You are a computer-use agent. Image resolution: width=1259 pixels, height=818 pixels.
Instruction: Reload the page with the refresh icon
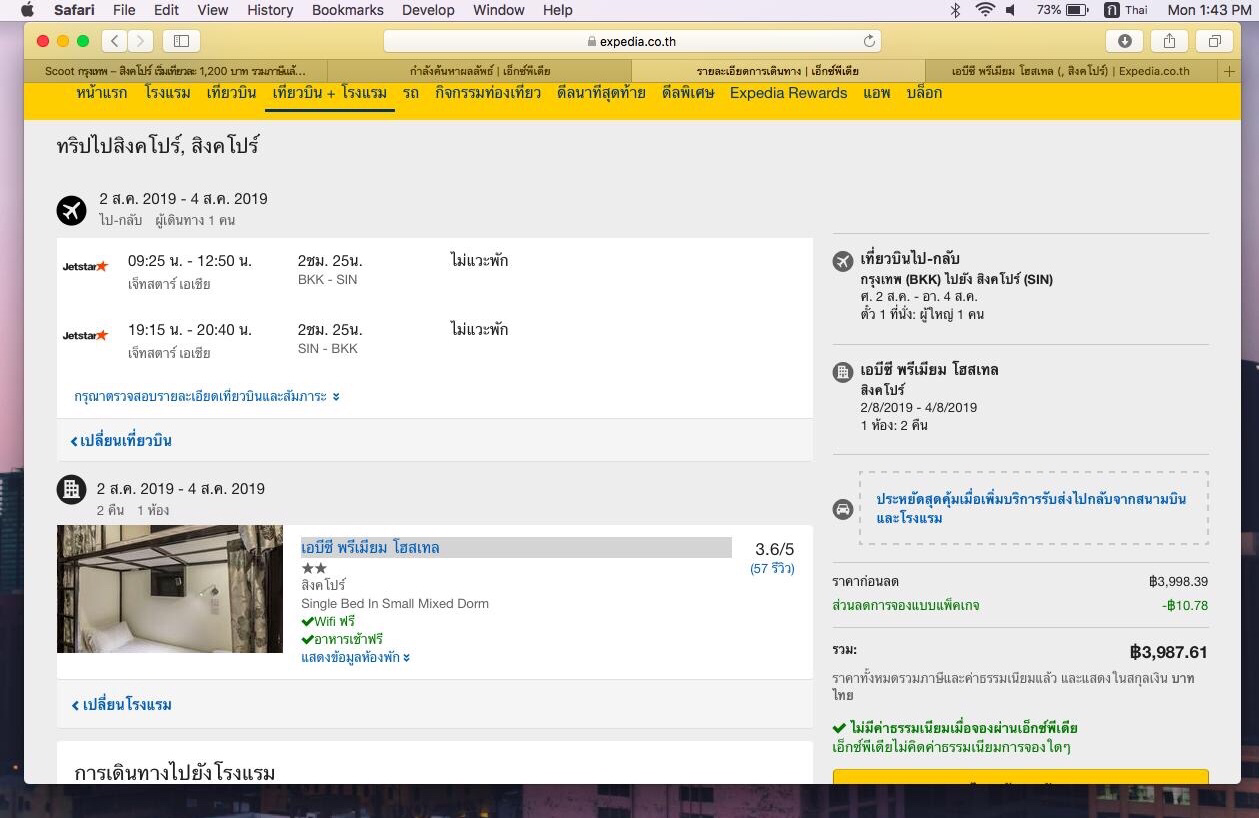point(869,41)
